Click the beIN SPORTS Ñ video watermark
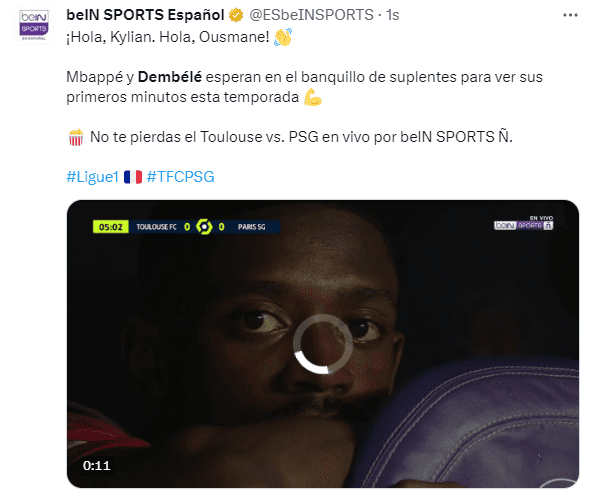Viewport: 595px width, 496px height. 524,223
